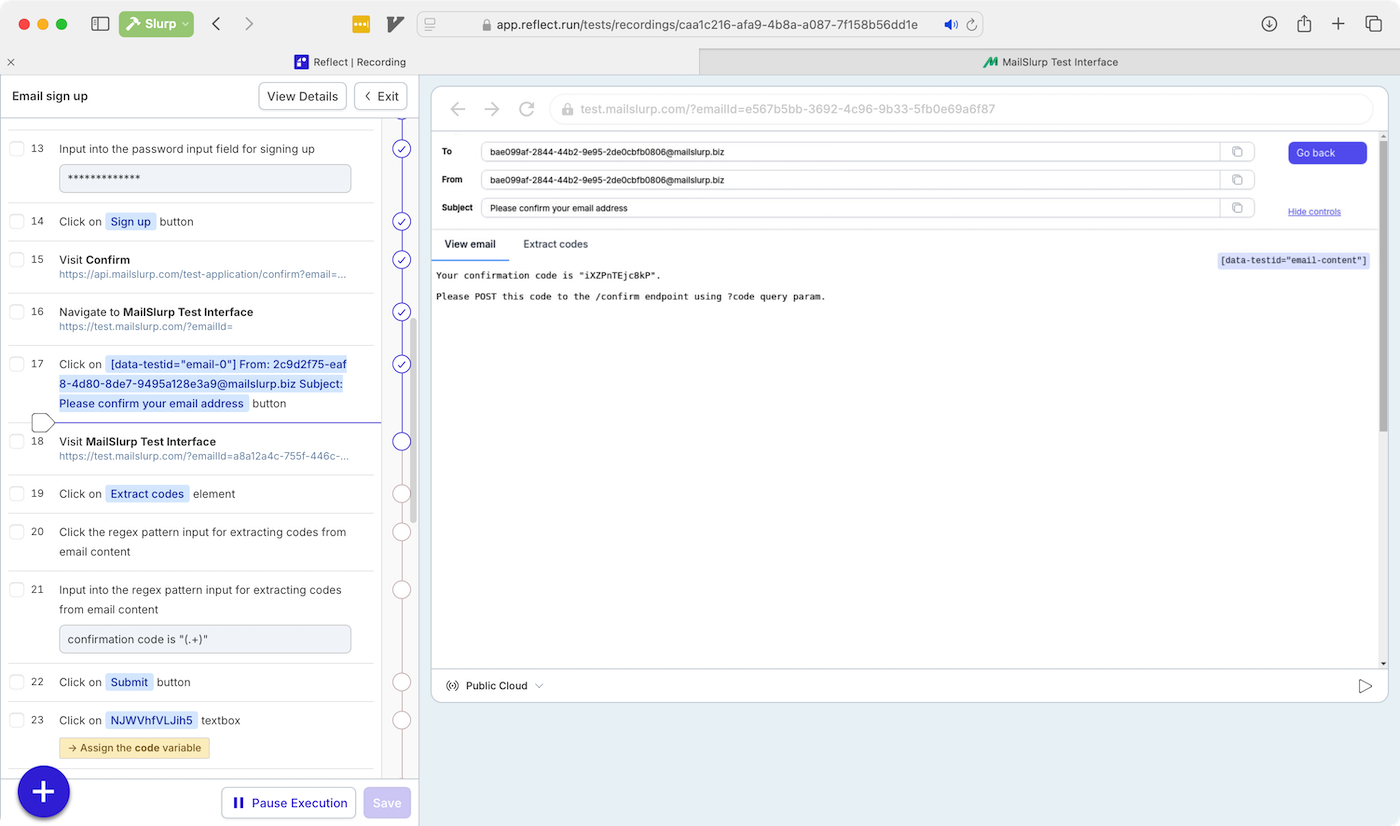This screenshot has height=826, width=1400.
Task: Select the View email tab
Action: 470,244
